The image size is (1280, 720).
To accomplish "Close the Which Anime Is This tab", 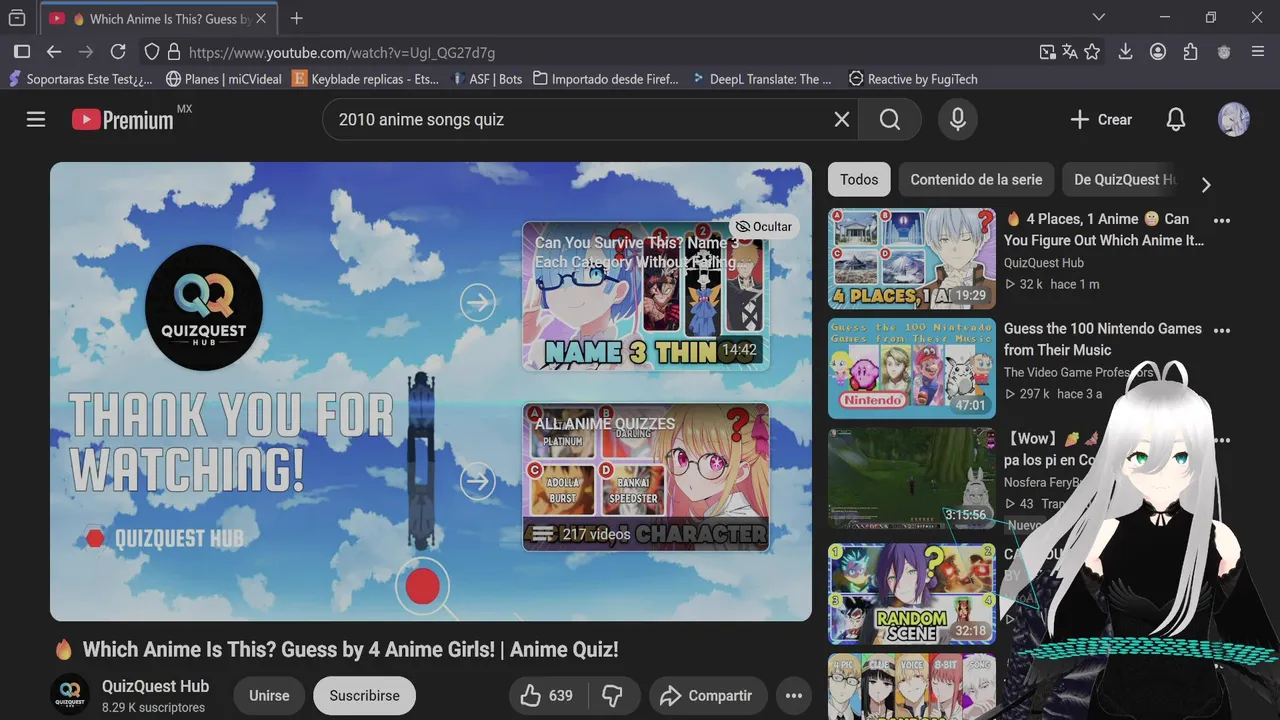I will pos(262,18).
